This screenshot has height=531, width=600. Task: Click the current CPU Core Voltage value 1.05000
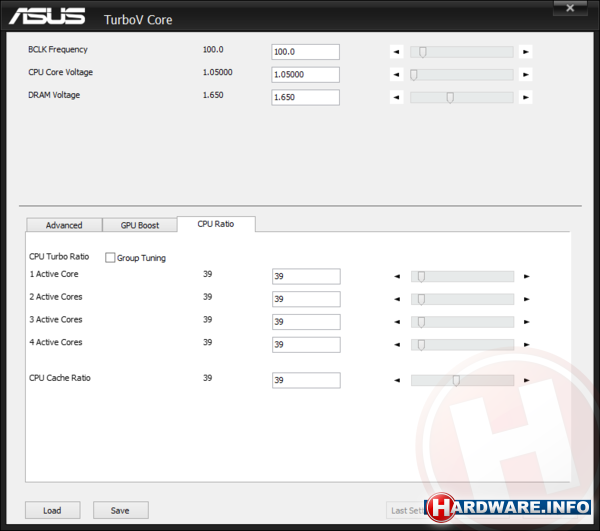pos(217,72)
